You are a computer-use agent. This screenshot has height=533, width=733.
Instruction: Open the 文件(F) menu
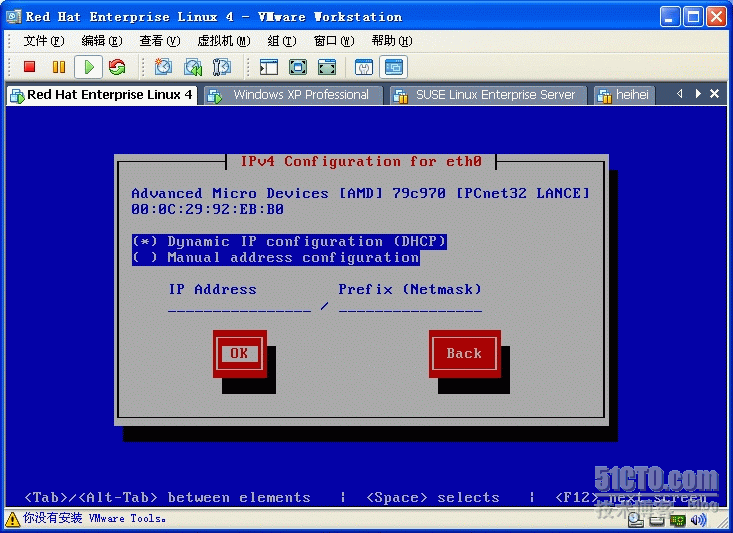coord(43,41)
